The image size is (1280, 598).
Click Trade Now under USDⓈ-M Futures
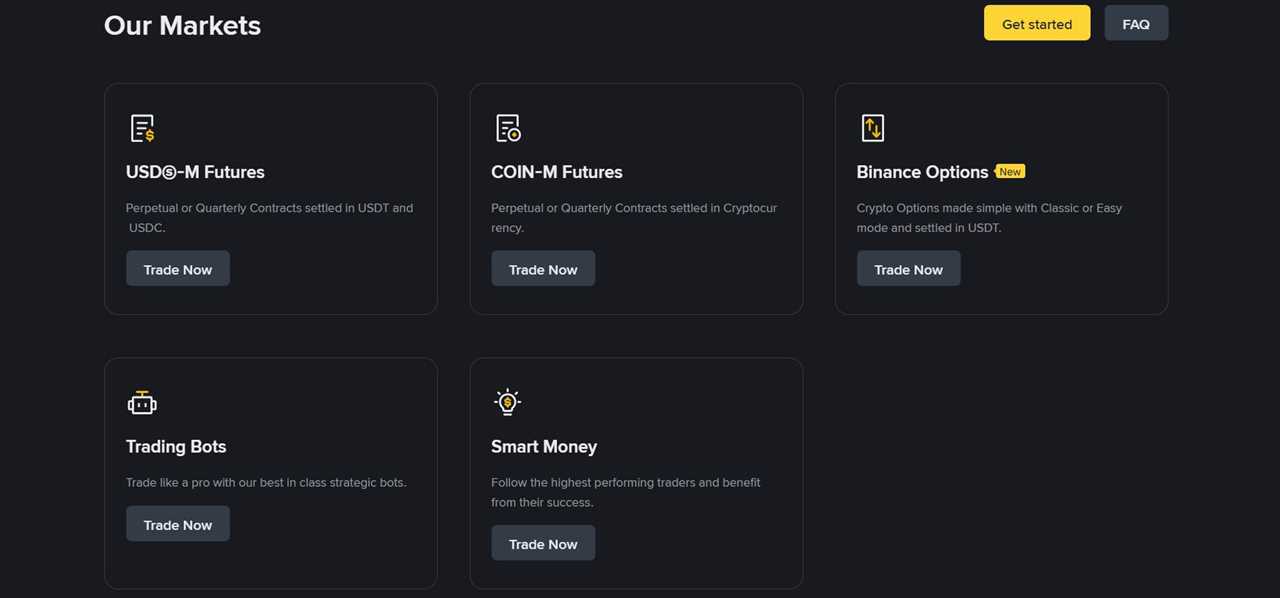[x=178, y=269]
